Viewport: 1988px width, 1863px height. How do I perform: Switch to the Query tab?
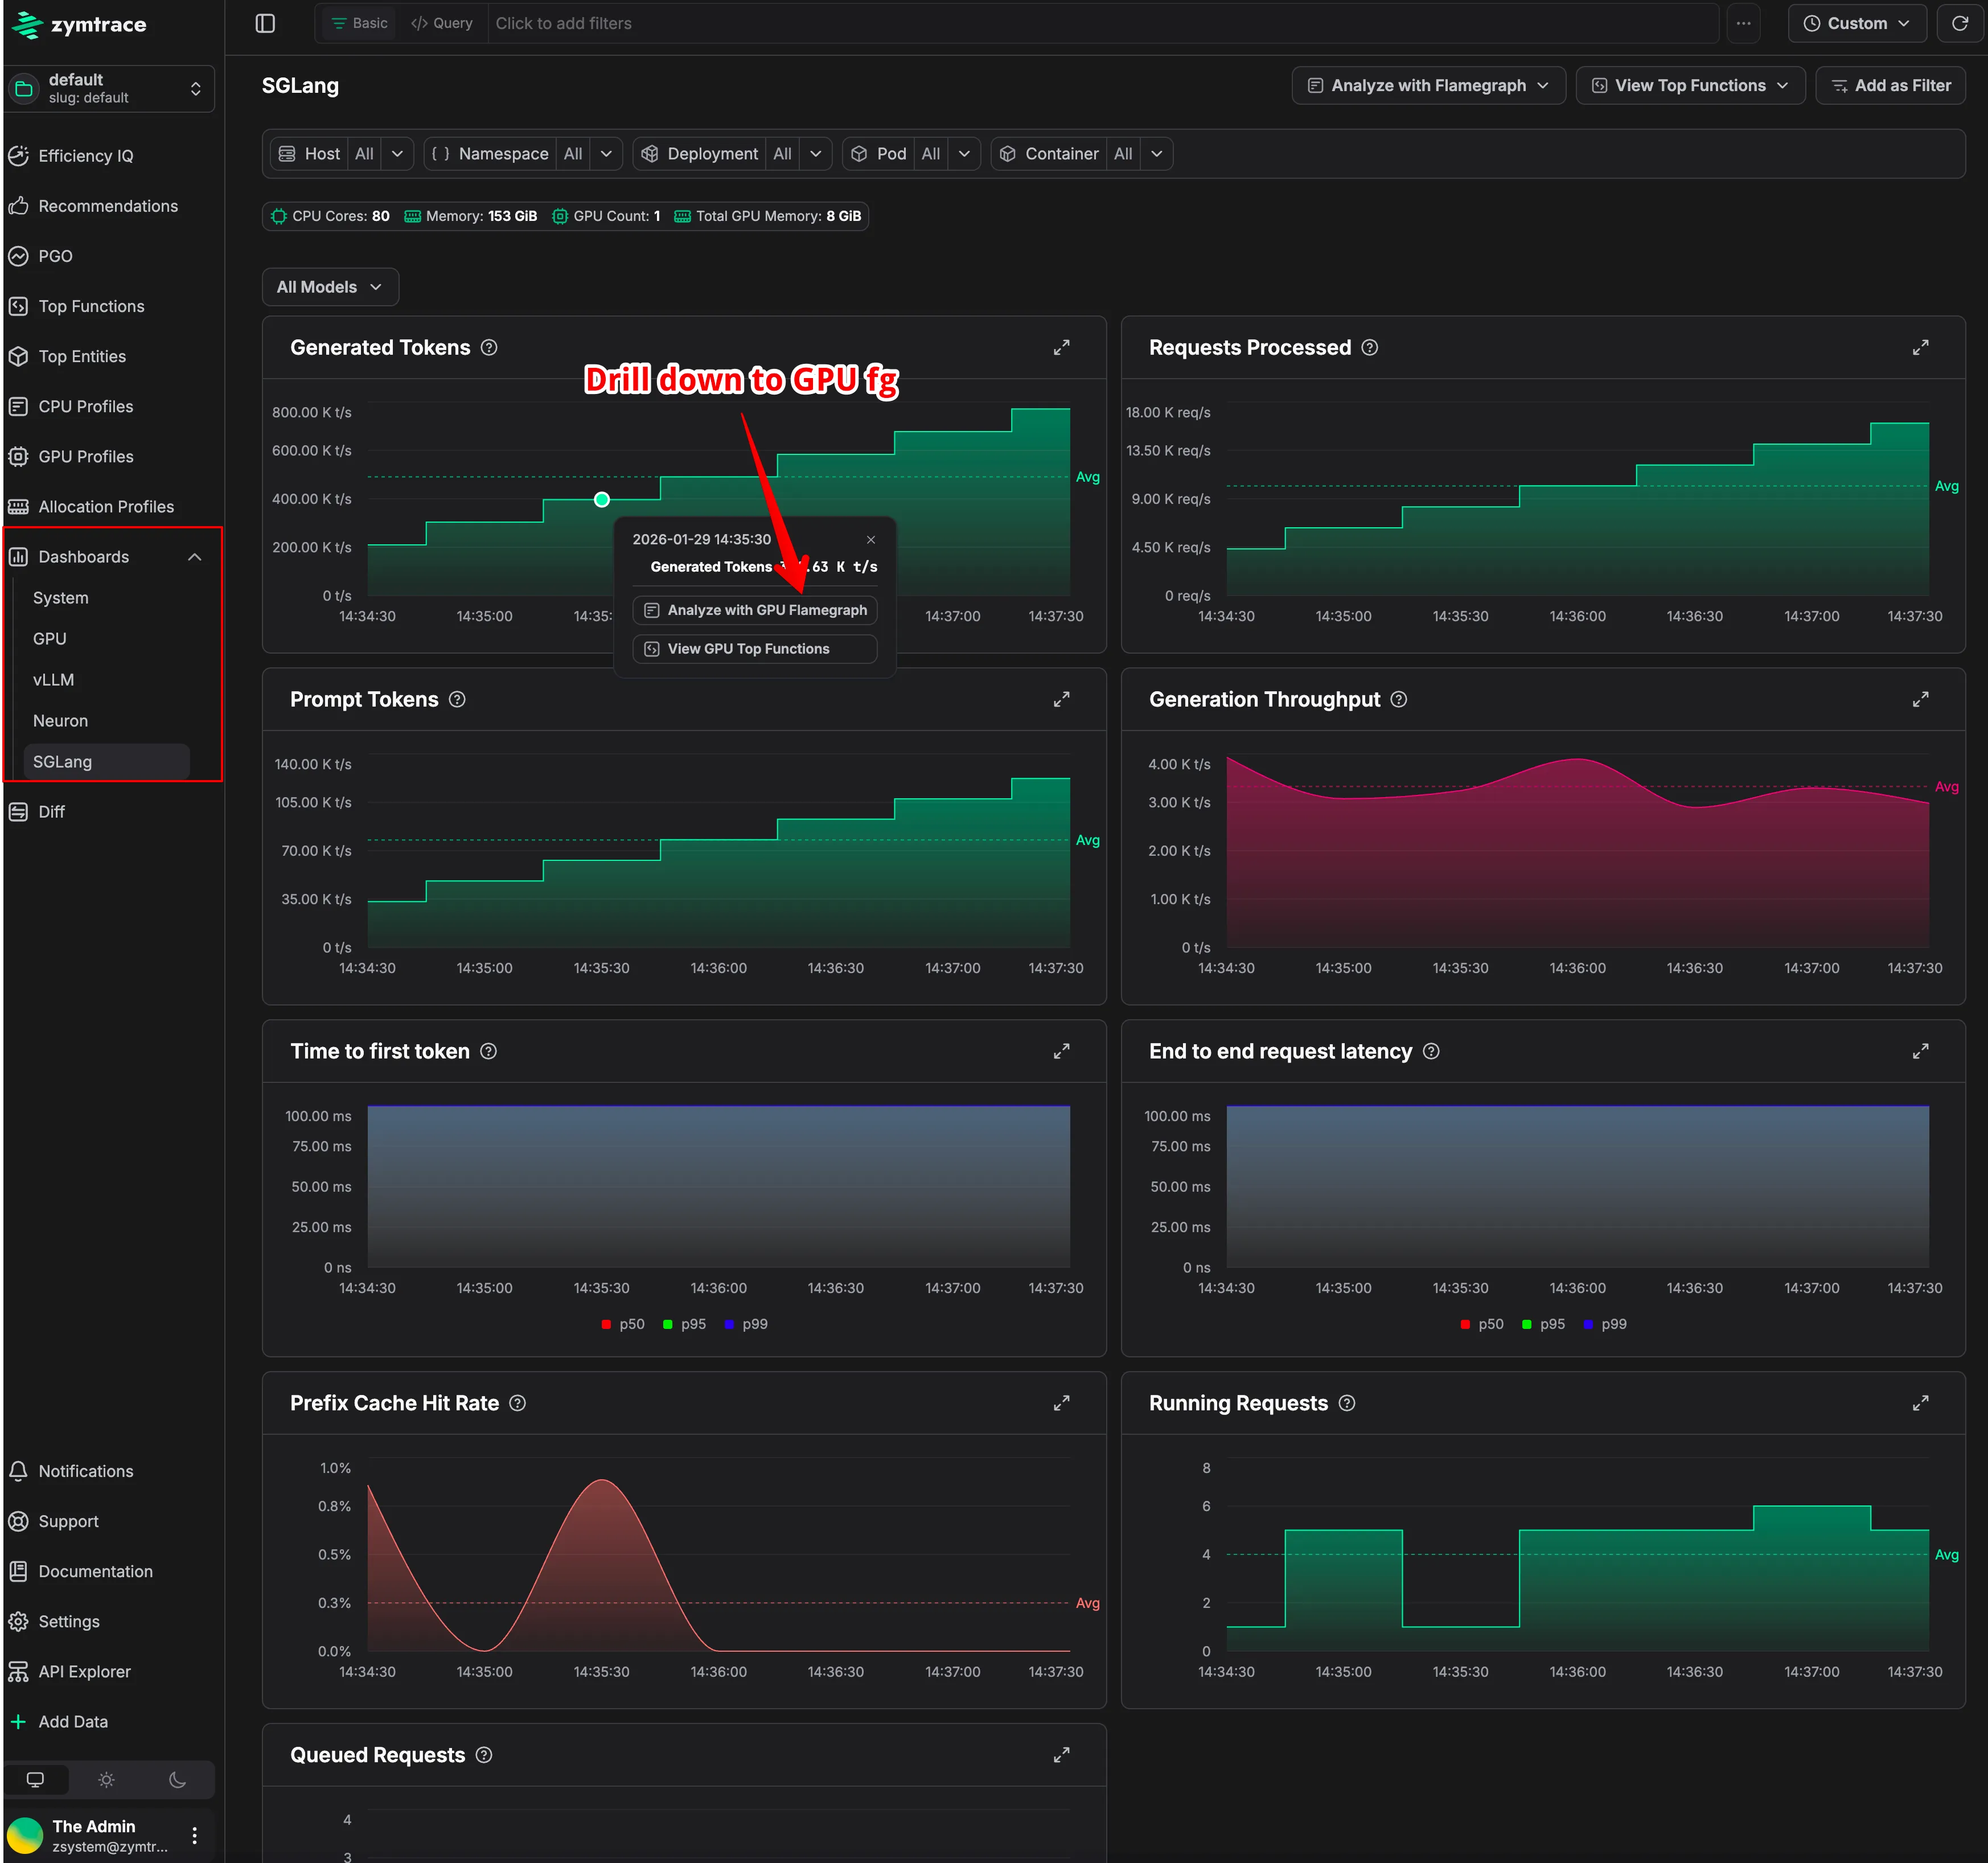click(x=442, y=22)
